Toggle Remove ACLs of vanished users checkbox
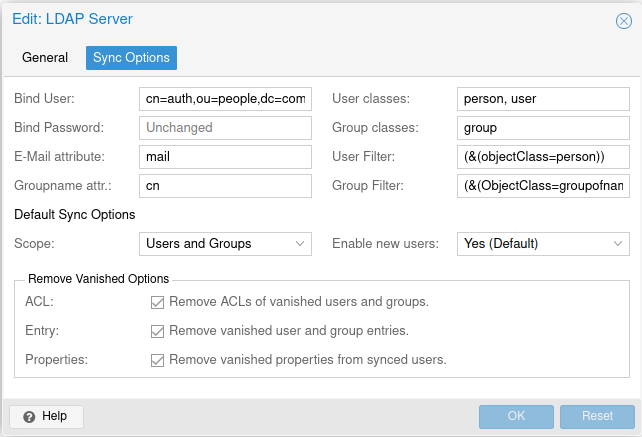 click(x=157, y=302)
